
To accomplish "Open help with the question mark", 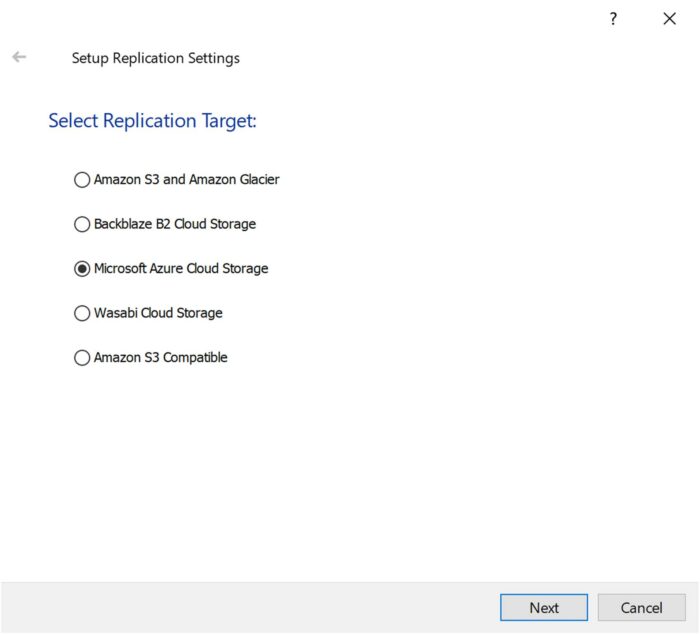I will (x=613, y=19).
